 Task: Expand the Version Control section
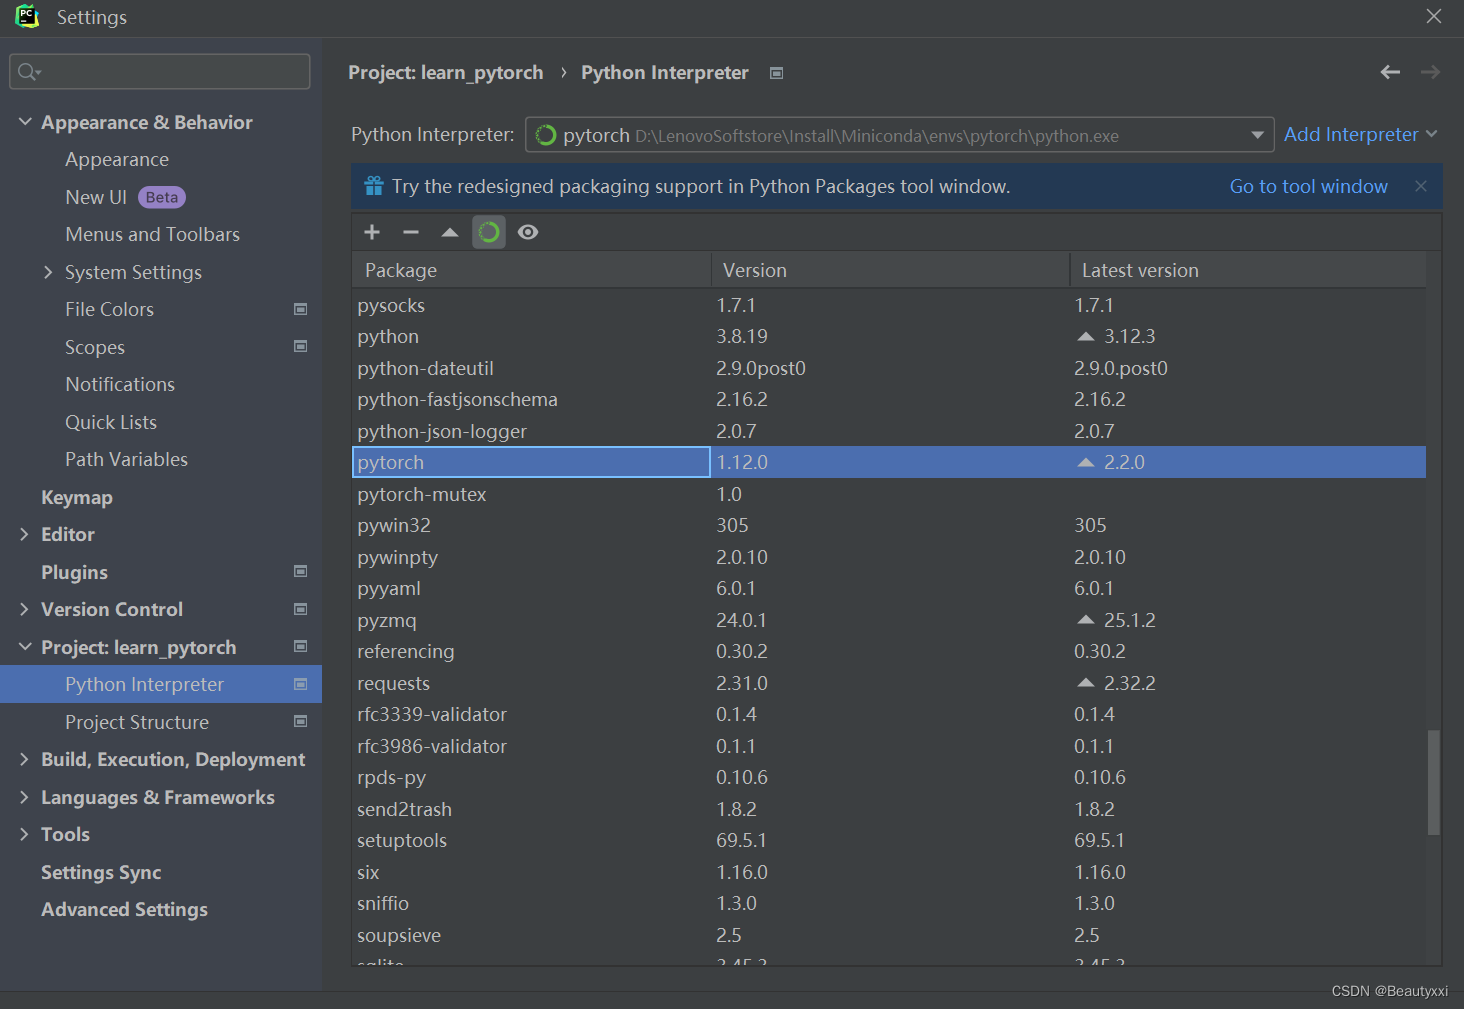pyautogui.click(x=25, y=609)
